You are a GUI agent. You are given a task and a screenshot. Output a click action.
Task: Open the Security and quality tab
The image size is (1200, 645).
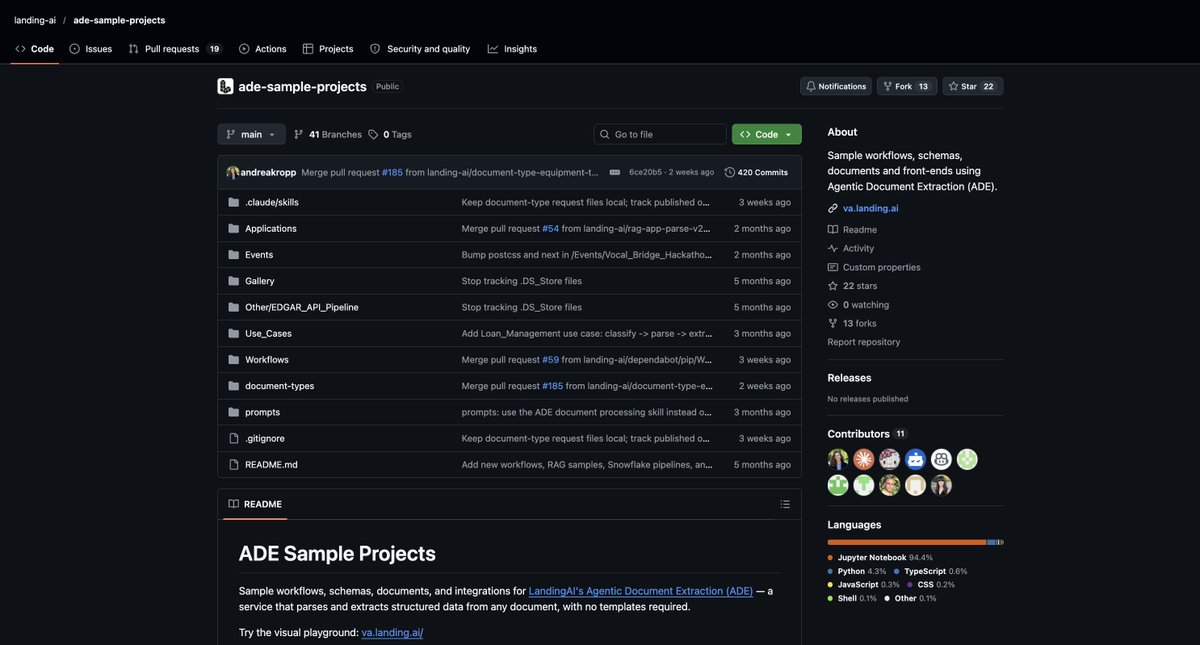(x=420, y=49)
